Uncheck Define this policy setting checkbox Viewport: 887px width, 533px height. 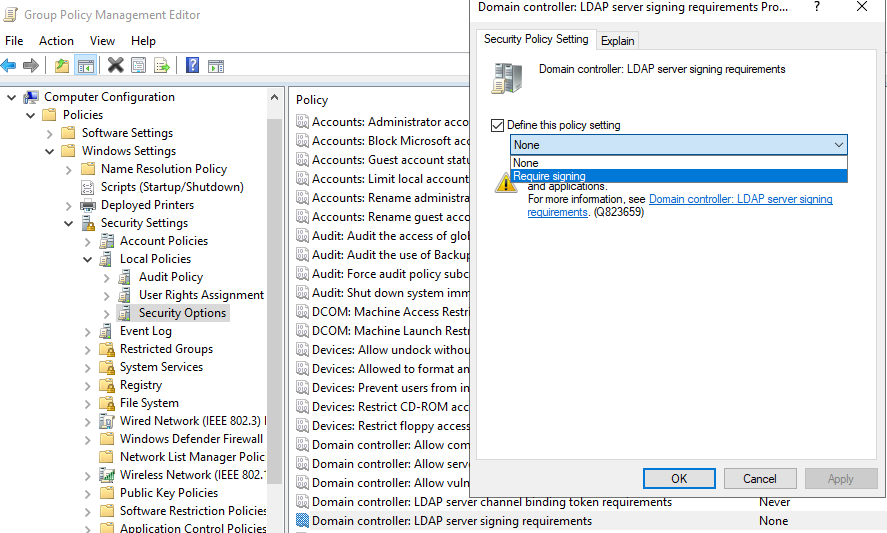coord(497,125)
